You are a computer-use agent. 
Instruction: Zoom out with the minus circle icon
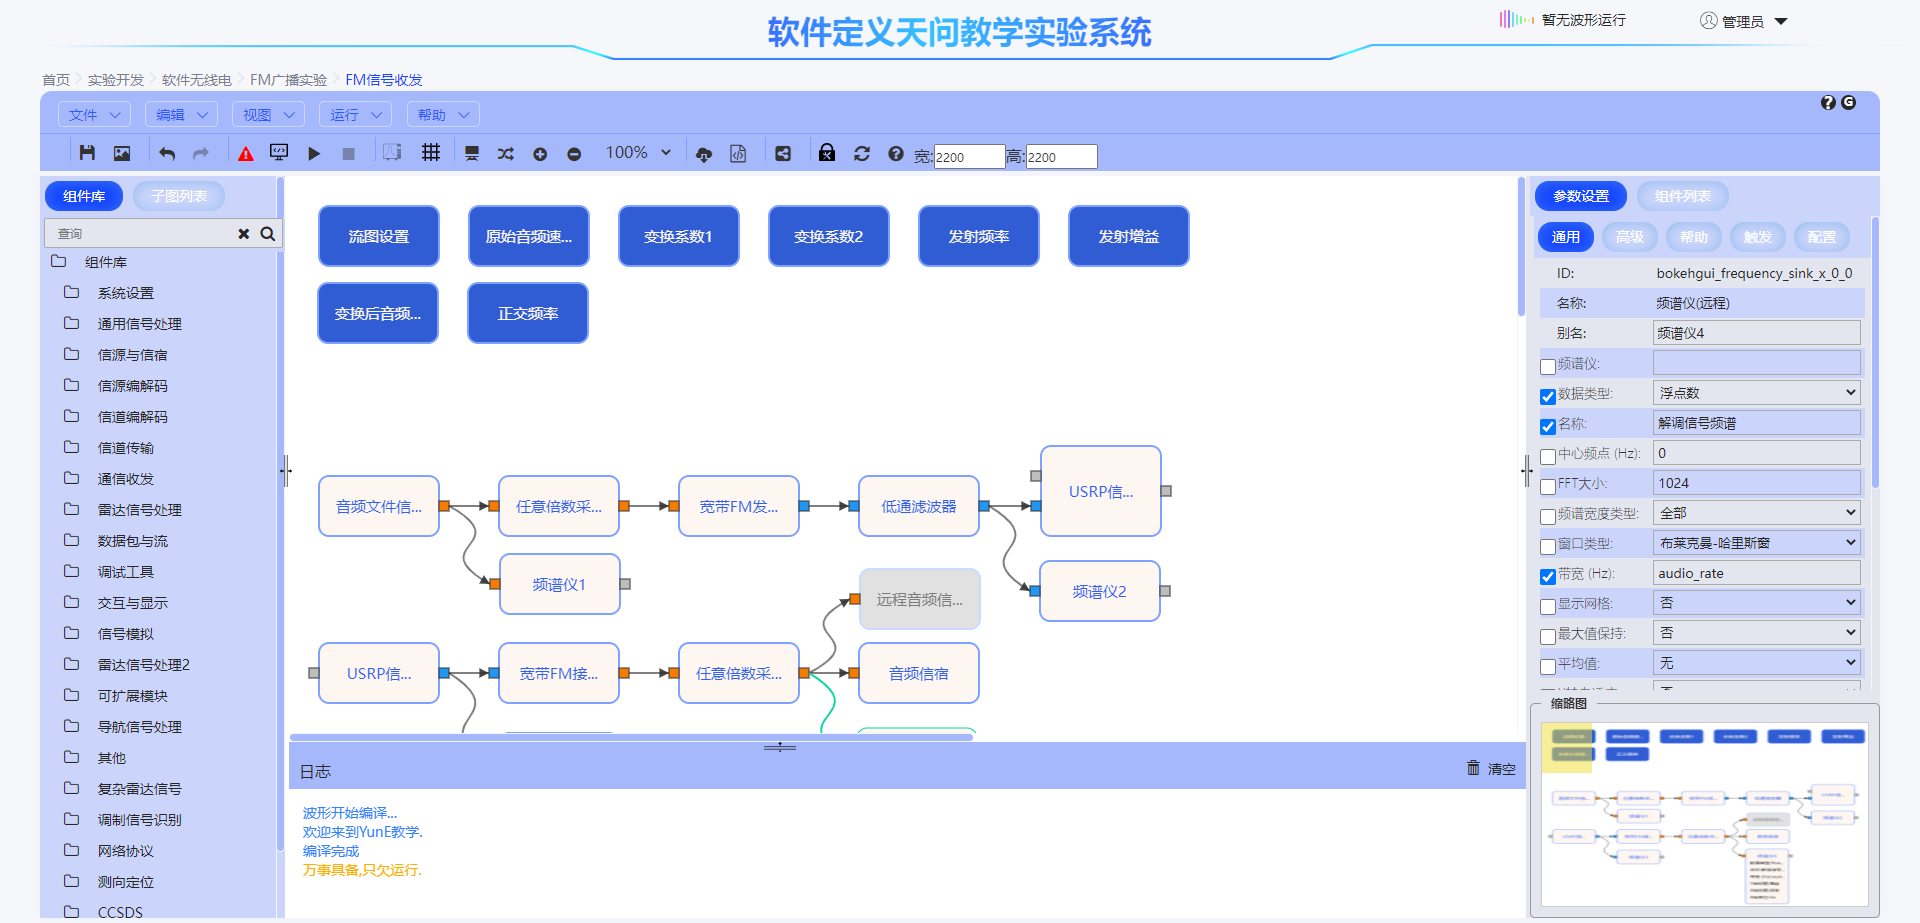[x=574, y=154]
